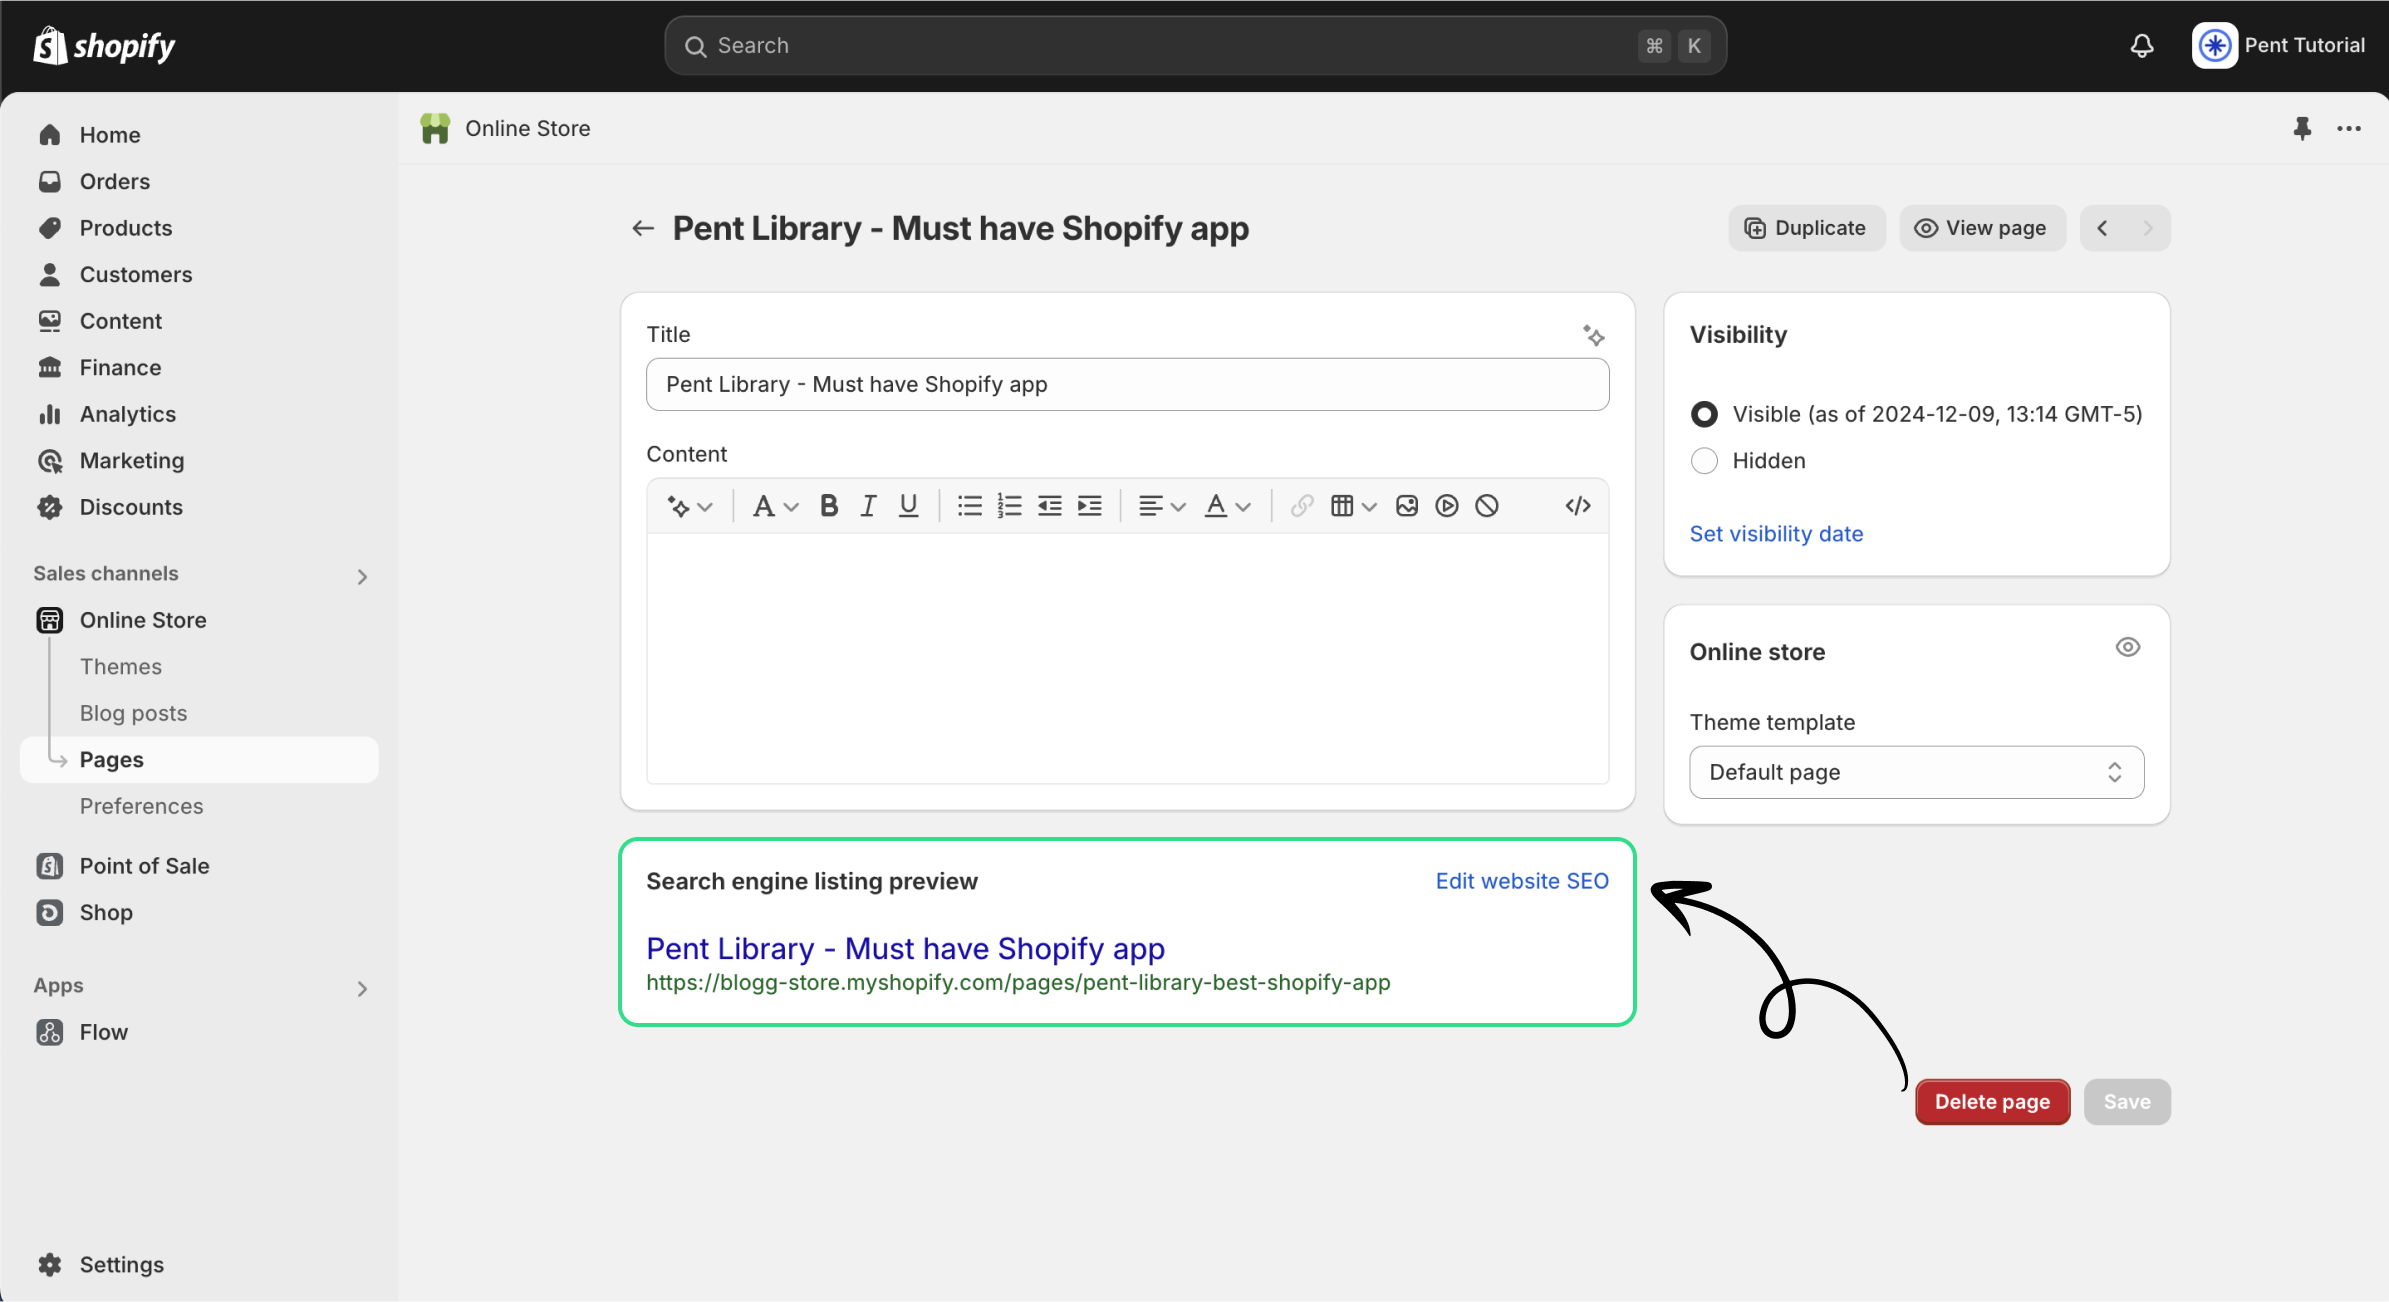
Task: Open the Flow app
Action: (200, 1032)
